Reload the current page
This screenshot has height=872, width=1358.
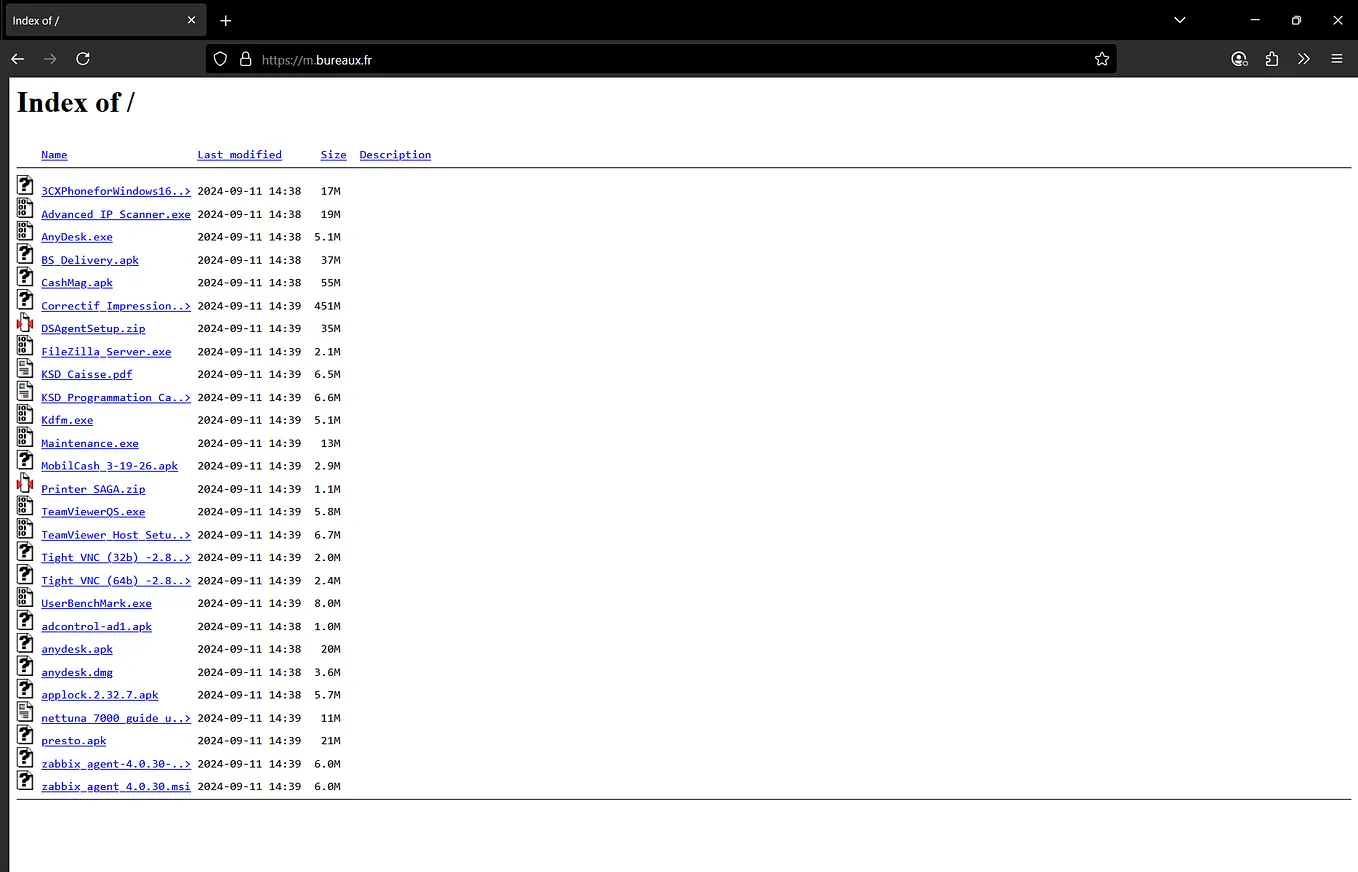pyautogui.click(x=83, y=59)
